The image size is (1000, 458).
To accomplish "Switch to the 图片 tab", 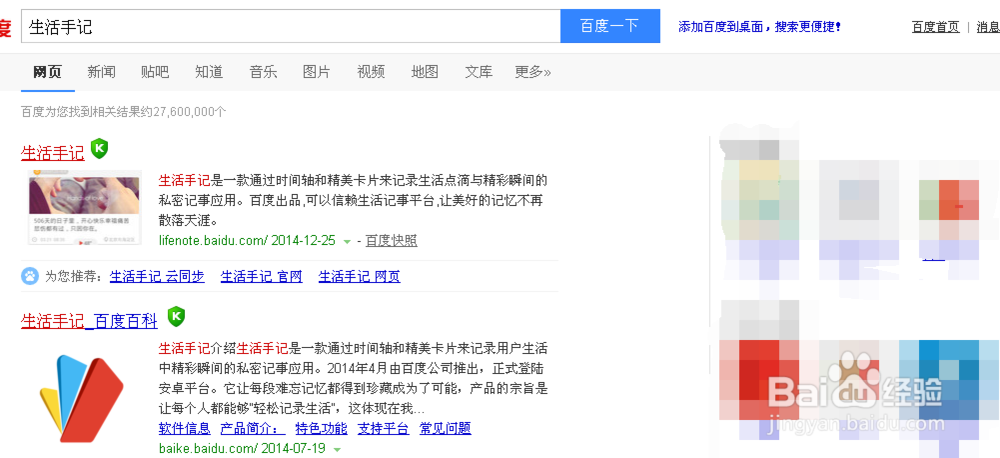I will pos(317,71).
